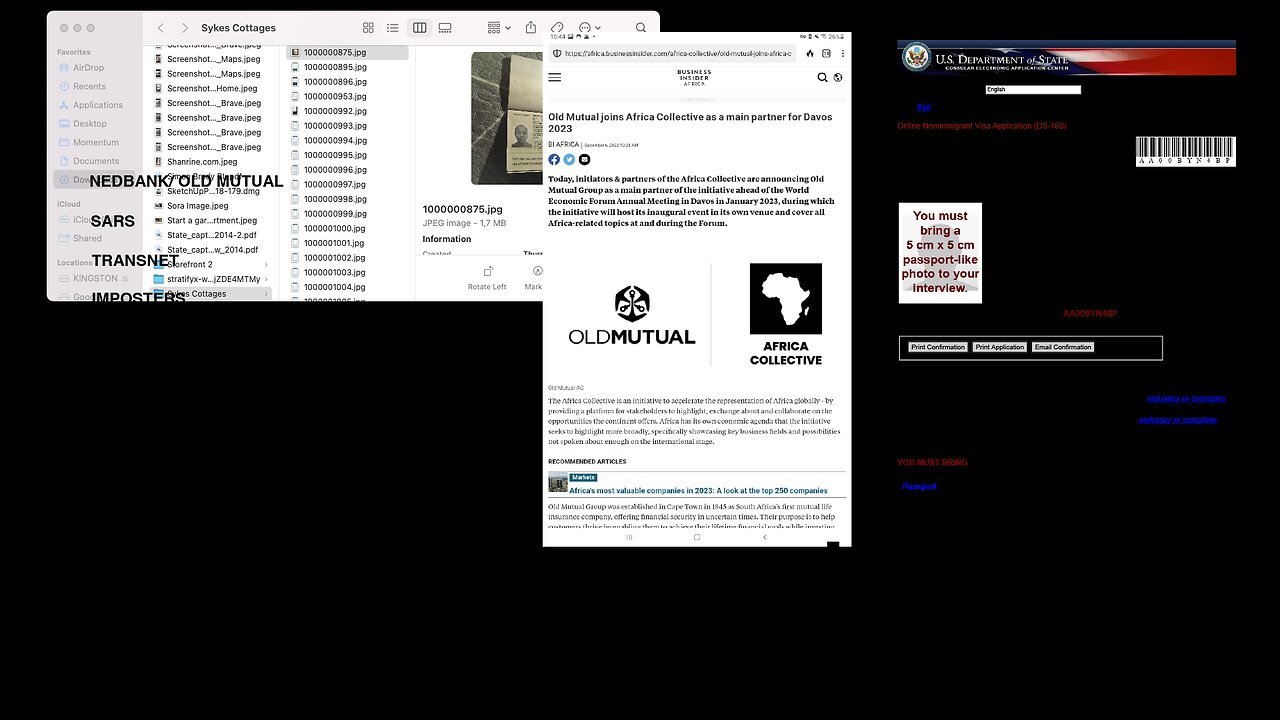Click the Business Insider Africa logo

click(x=694, y=77)
